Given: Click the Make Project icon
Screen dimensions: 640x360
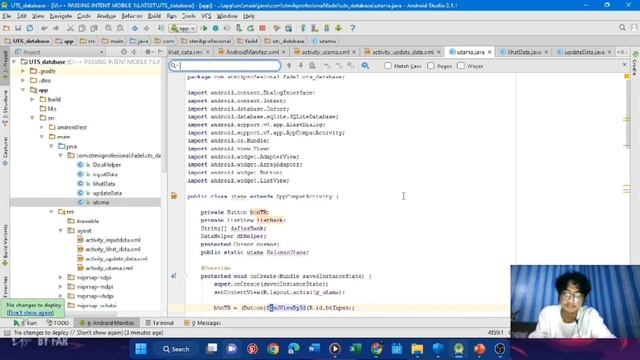Looking at the screenshot, I should click(x=162, y=28).
